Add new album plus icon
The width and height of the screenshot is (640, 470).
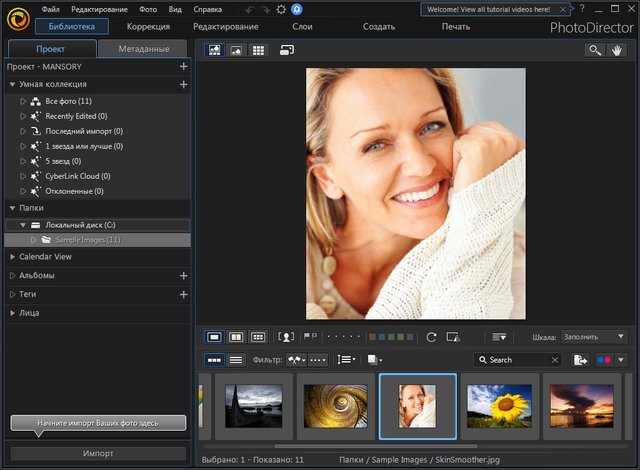pos(184,276)
